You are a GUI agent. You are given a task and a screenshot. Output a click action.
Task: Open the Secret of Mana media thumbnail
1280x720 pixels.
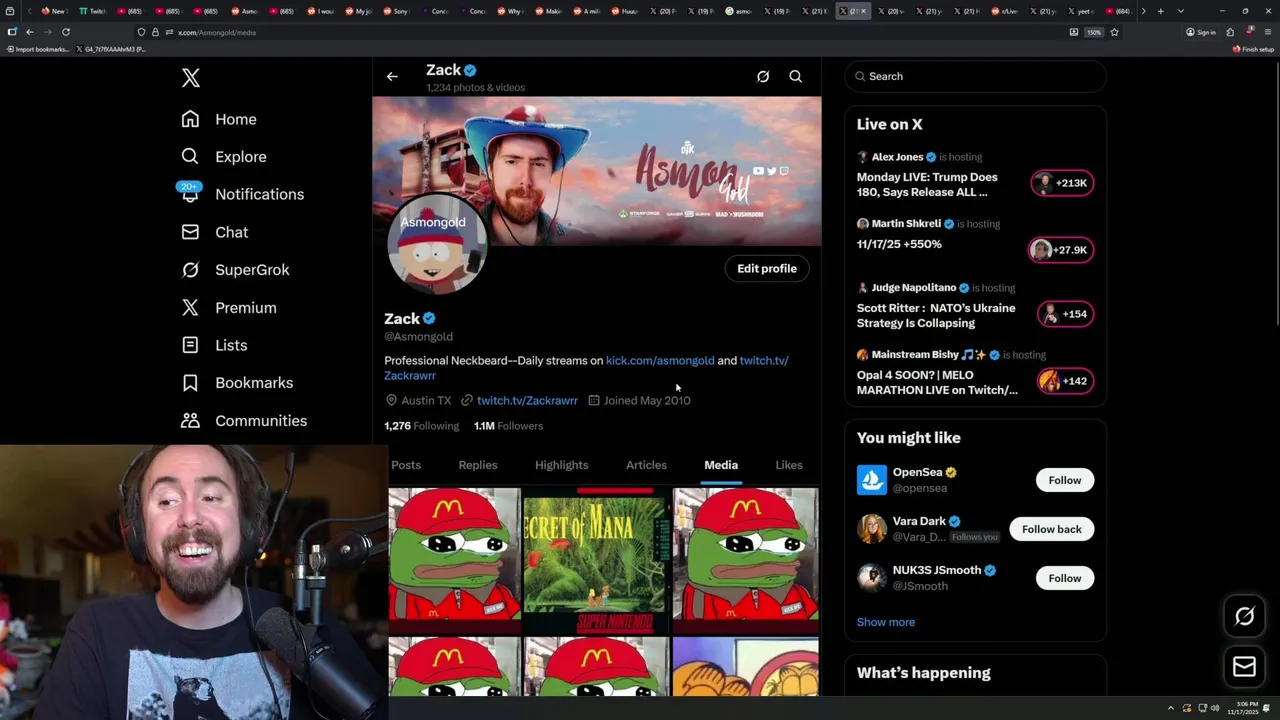coord(596,561)
